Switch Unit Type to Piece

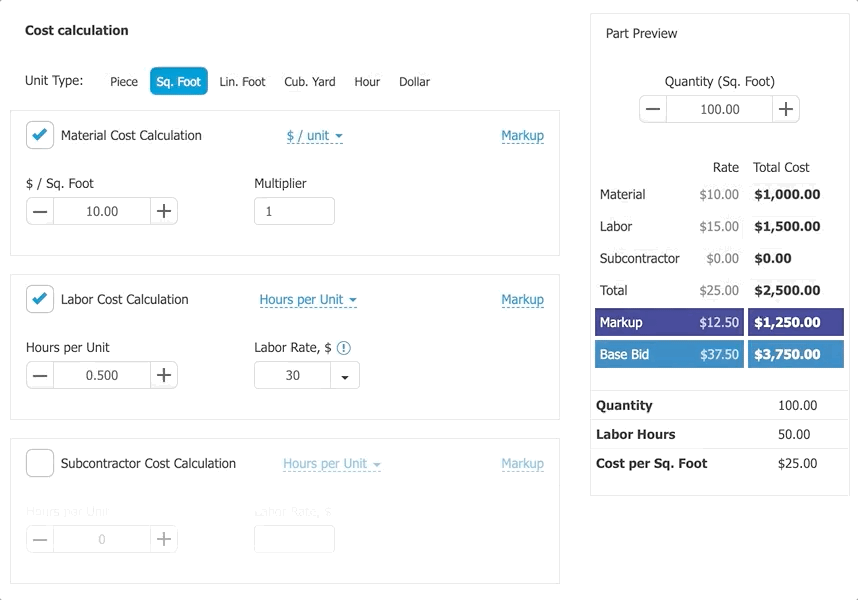click(x=124, y=81)
